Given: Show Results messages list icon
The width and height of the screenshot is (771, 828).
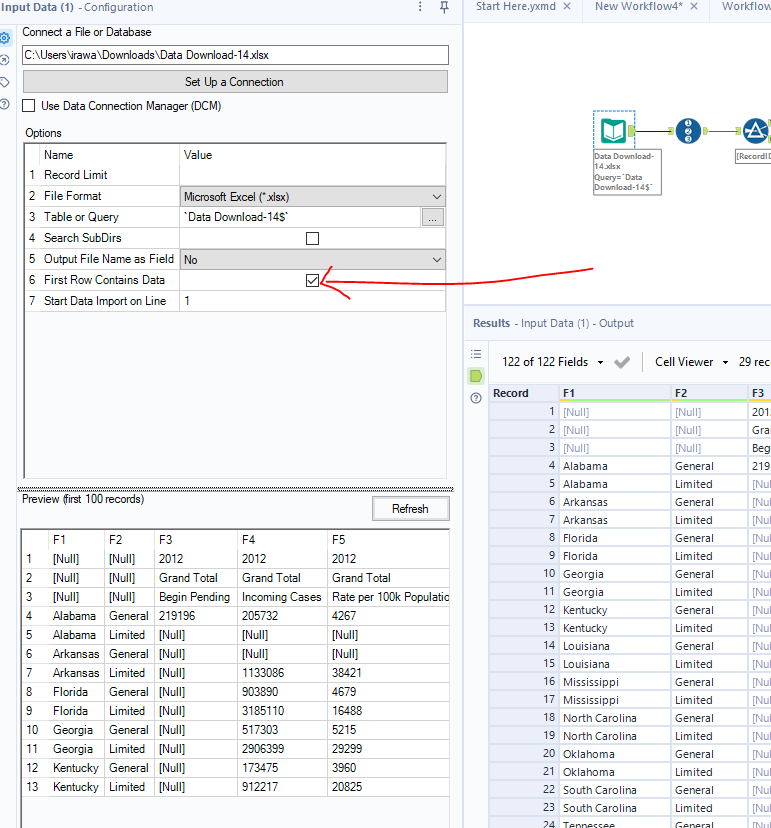Looking at the screenshot, I should [476, 354].
